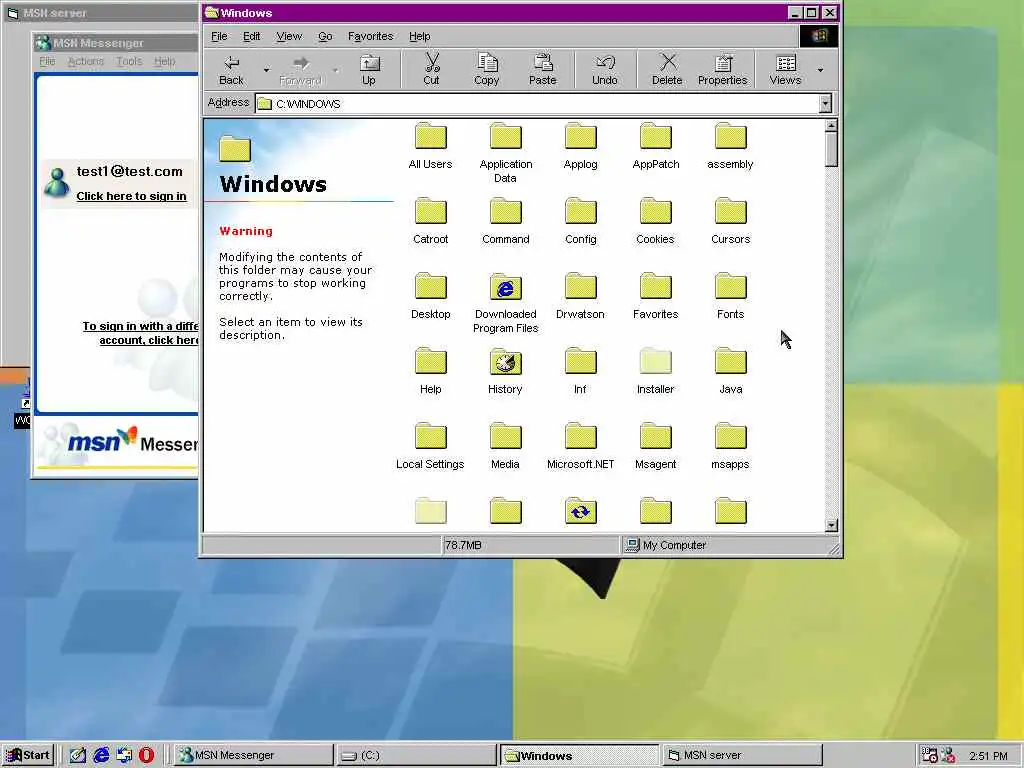
Task: Switch to (C:) taskbar button
Action: [416, 755]
